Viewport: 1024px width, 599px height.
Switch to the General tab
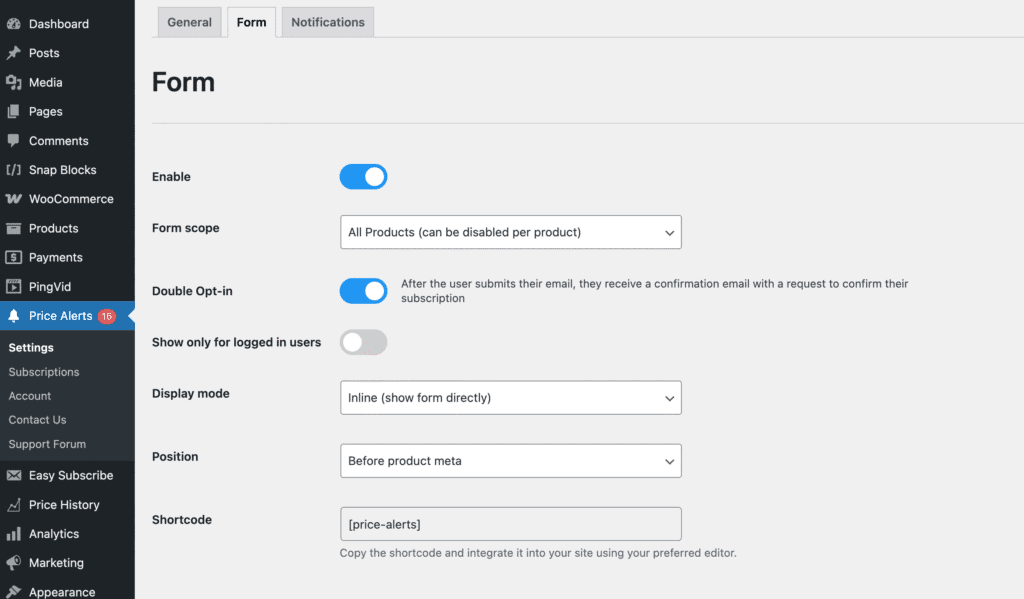(x=189, y=22)
